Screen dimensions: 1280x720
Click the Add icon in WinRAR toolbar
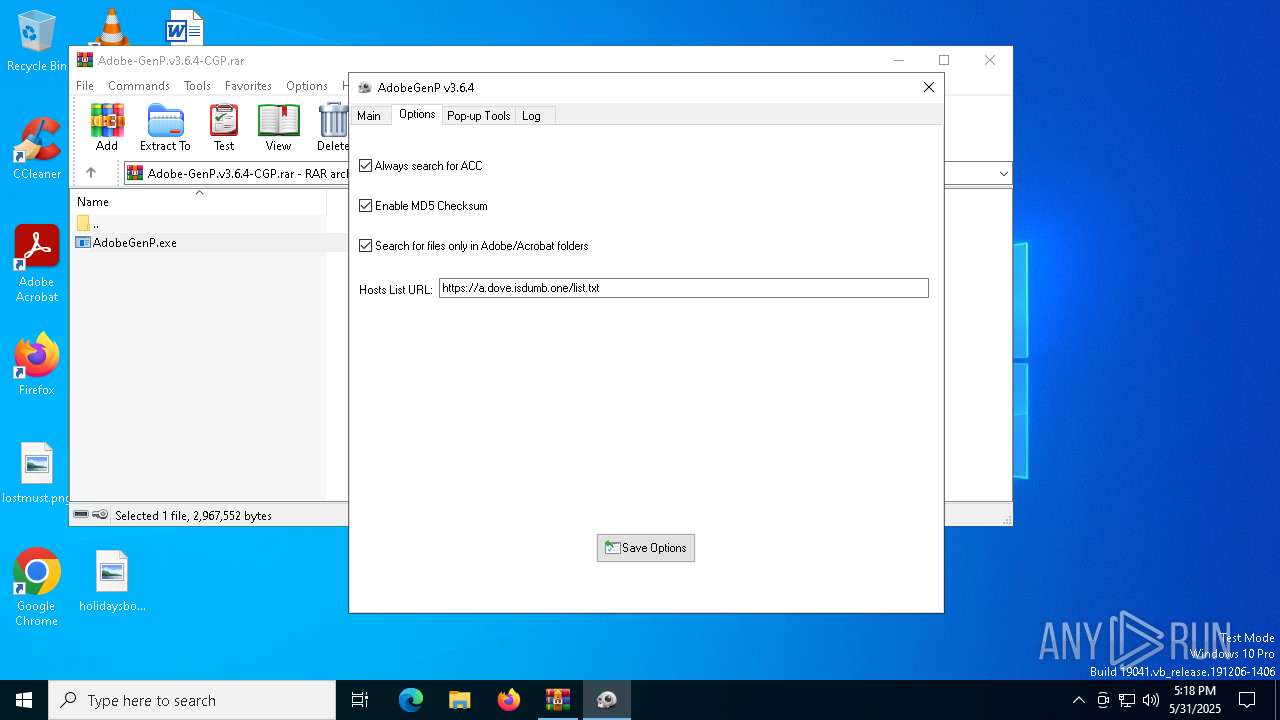click(x=107, y=127)
